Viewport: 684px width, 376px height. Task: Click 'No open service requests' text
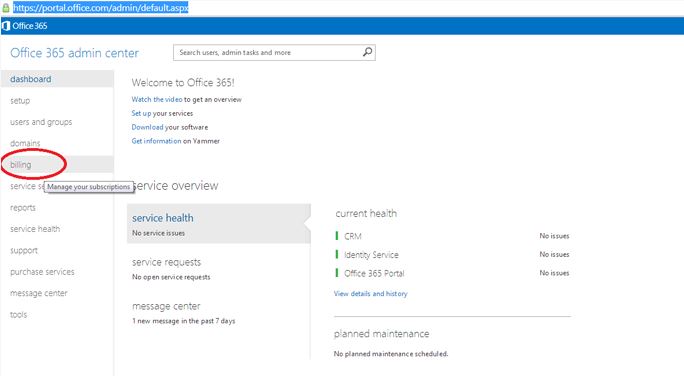coord(171,277)
